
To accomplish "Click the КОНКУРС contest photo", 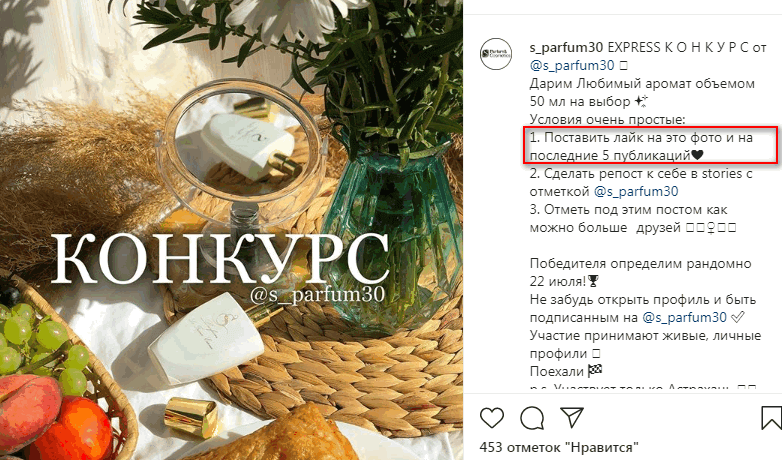I will coord(231,230).
